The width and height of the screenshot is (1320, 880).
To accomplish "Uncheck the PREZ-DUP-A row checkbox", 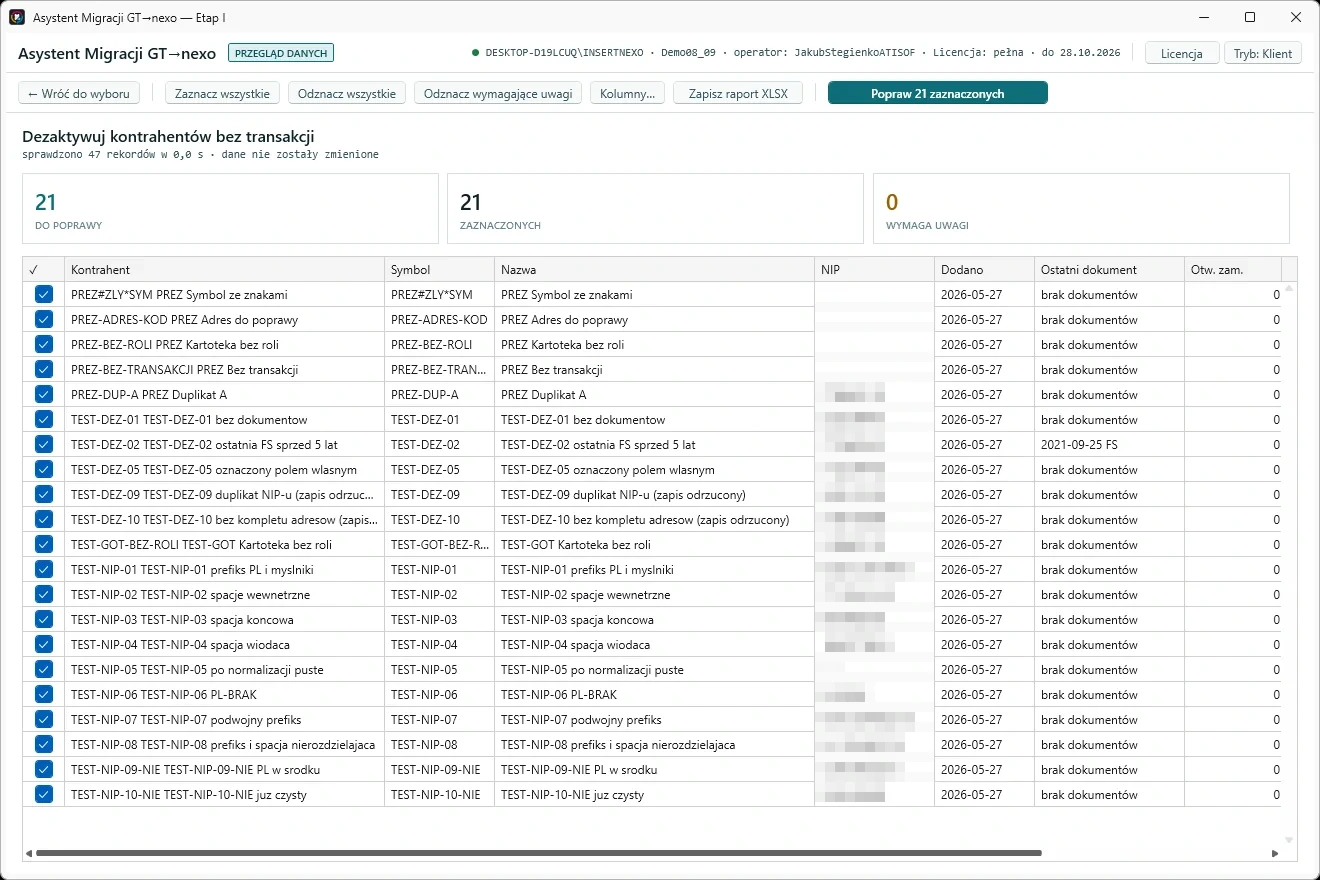I will pos(44,394).
